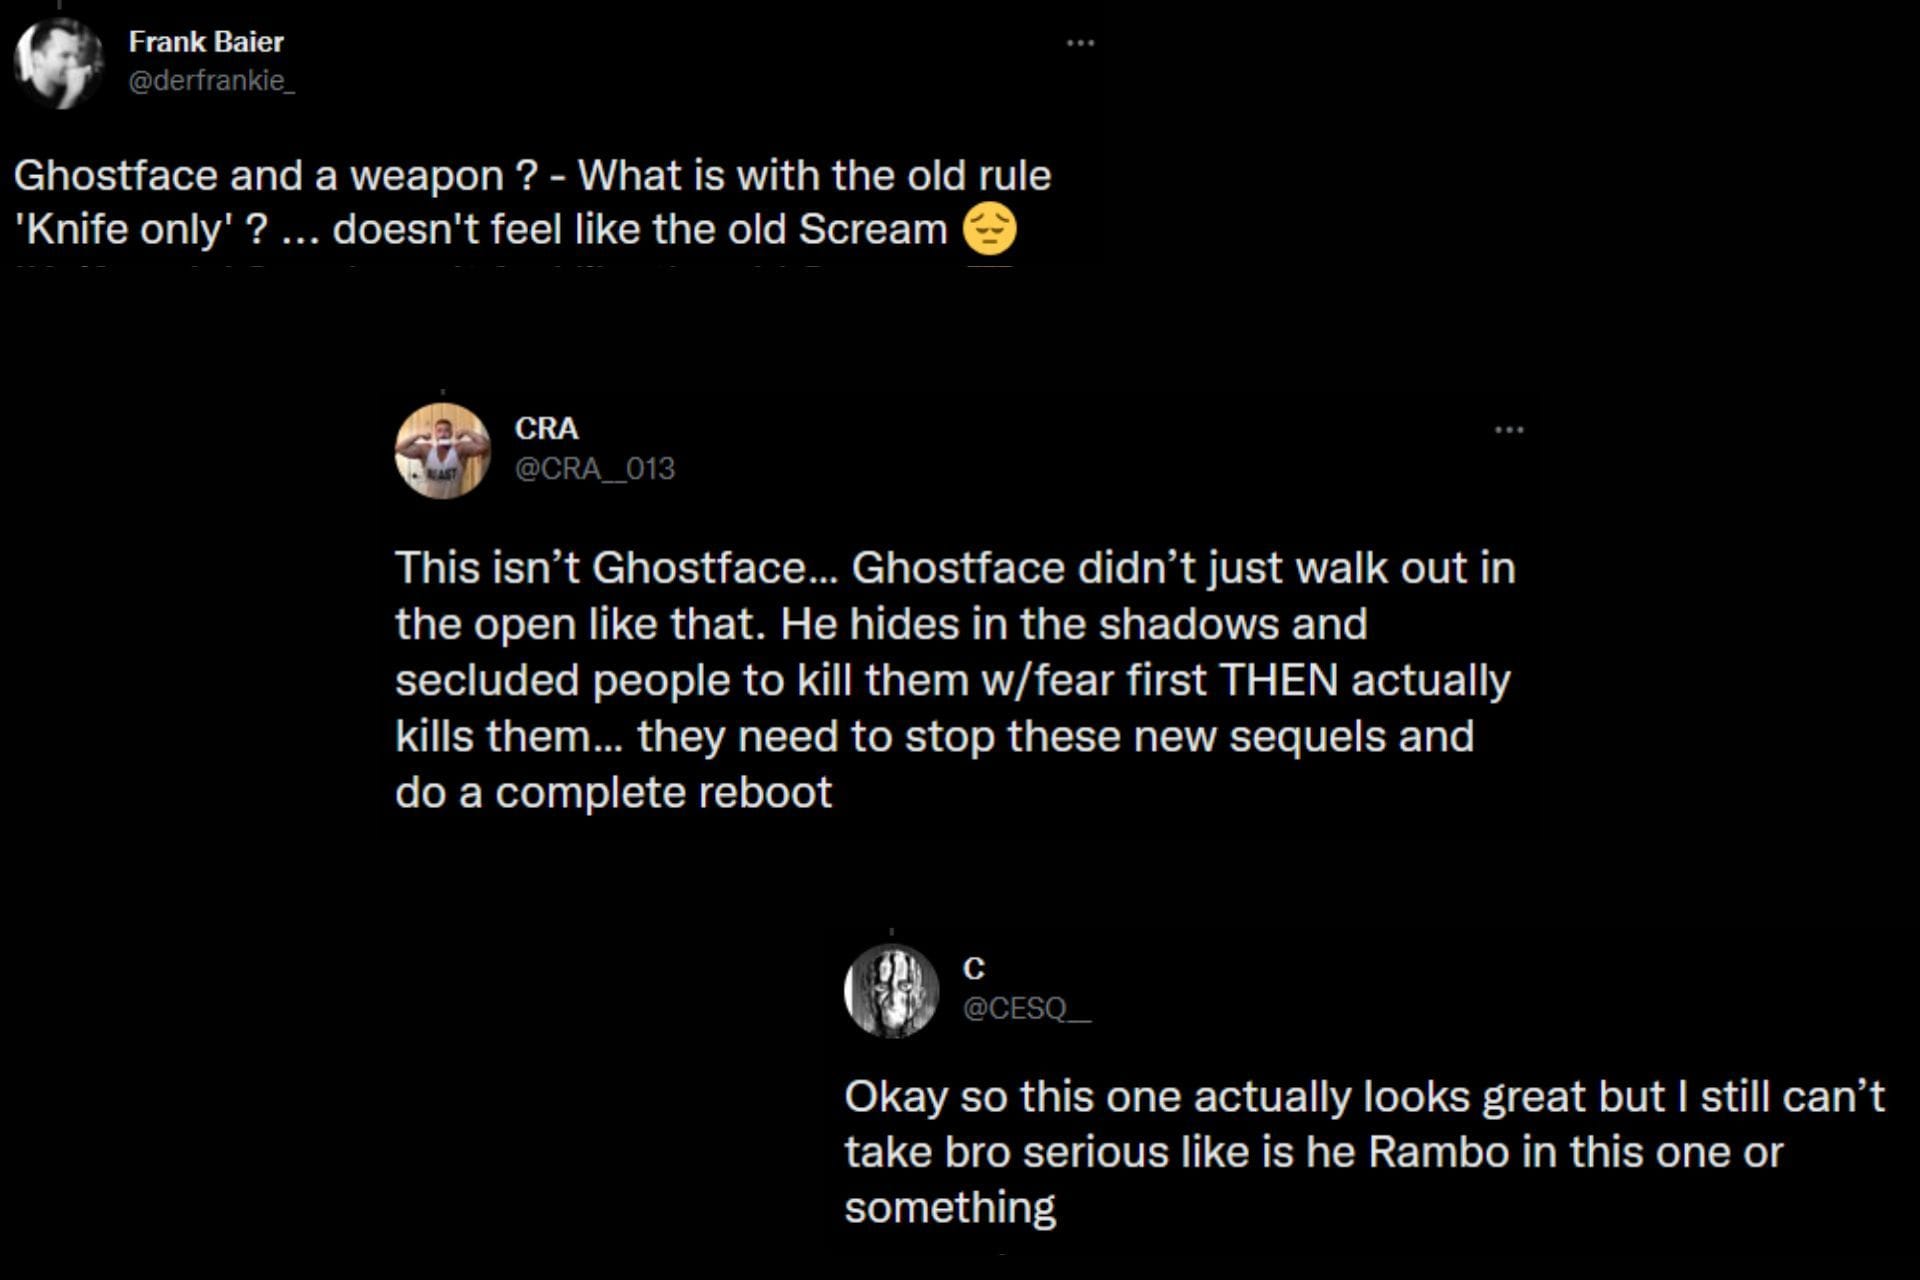Click 'Knife only' phrase in Frank's tweet

click(x=124, y=229)
